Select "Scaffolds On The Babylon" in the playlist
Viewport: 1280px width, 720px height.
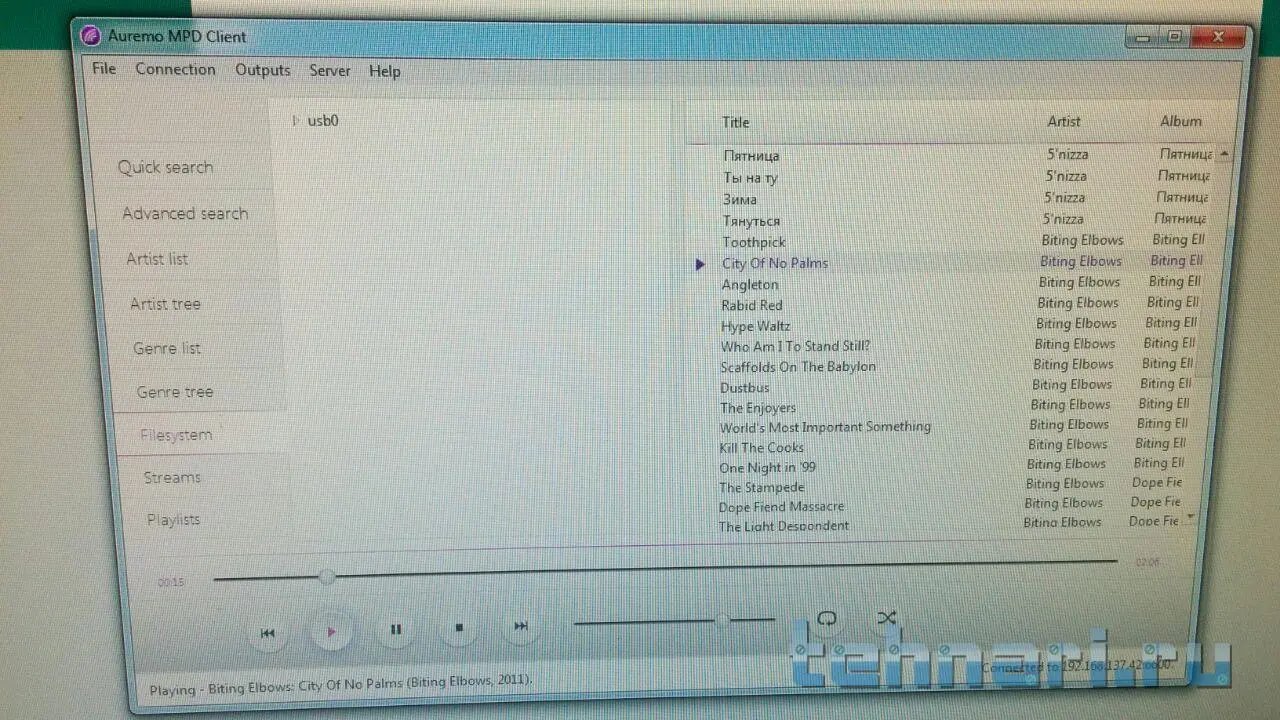click(798, 367)
